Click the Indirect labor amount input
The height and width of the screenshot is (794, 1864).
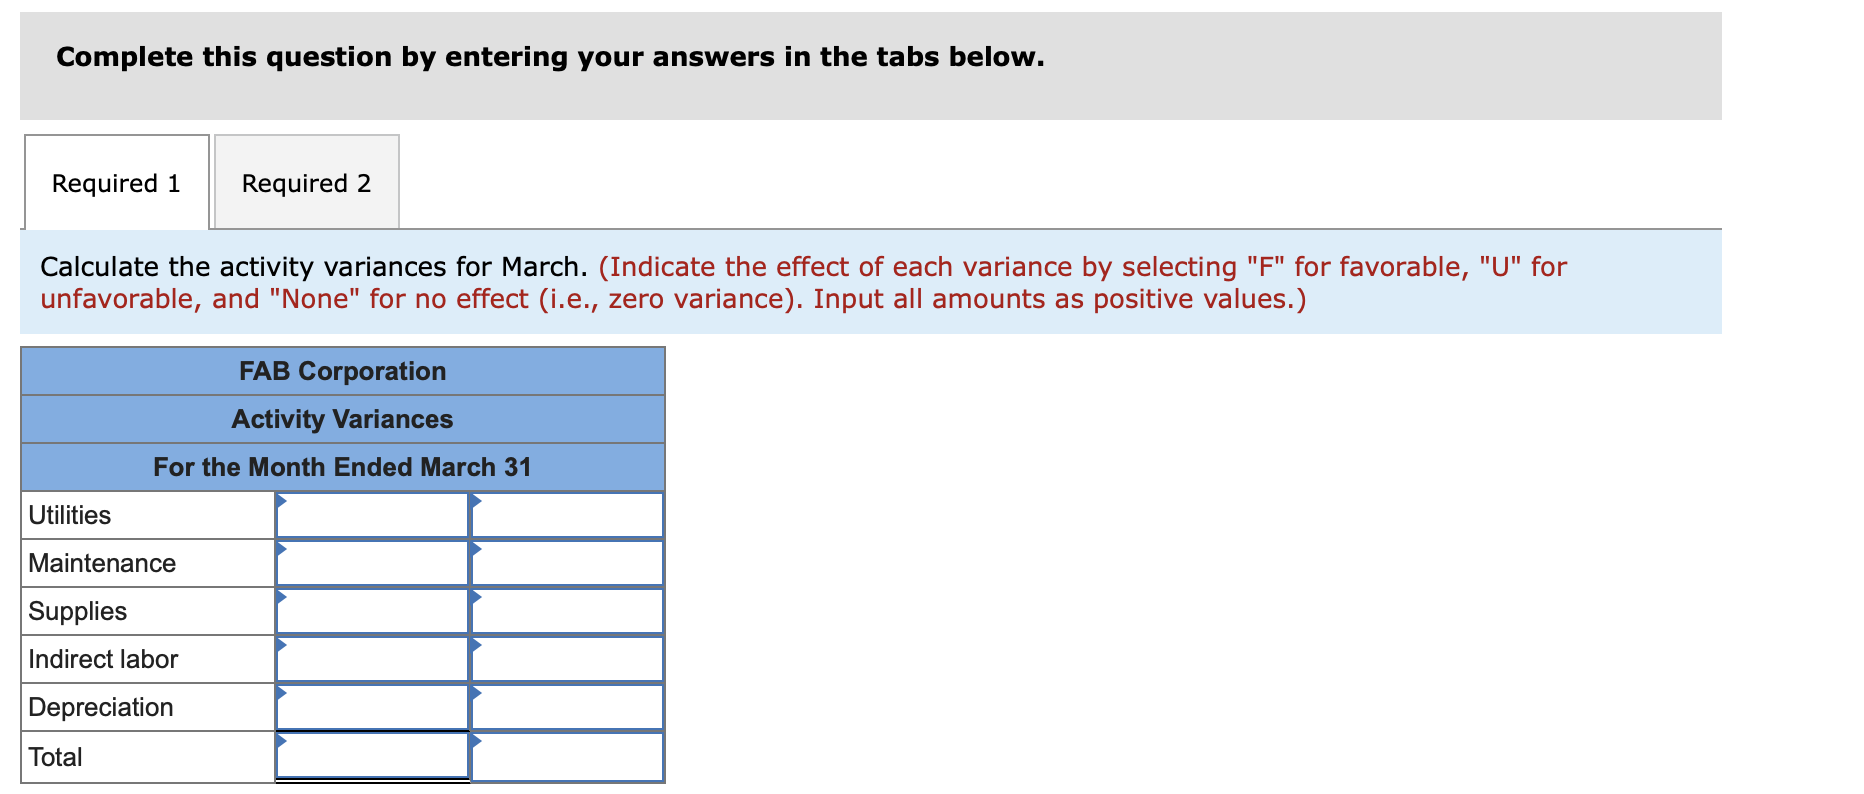(x=372, y=659)
